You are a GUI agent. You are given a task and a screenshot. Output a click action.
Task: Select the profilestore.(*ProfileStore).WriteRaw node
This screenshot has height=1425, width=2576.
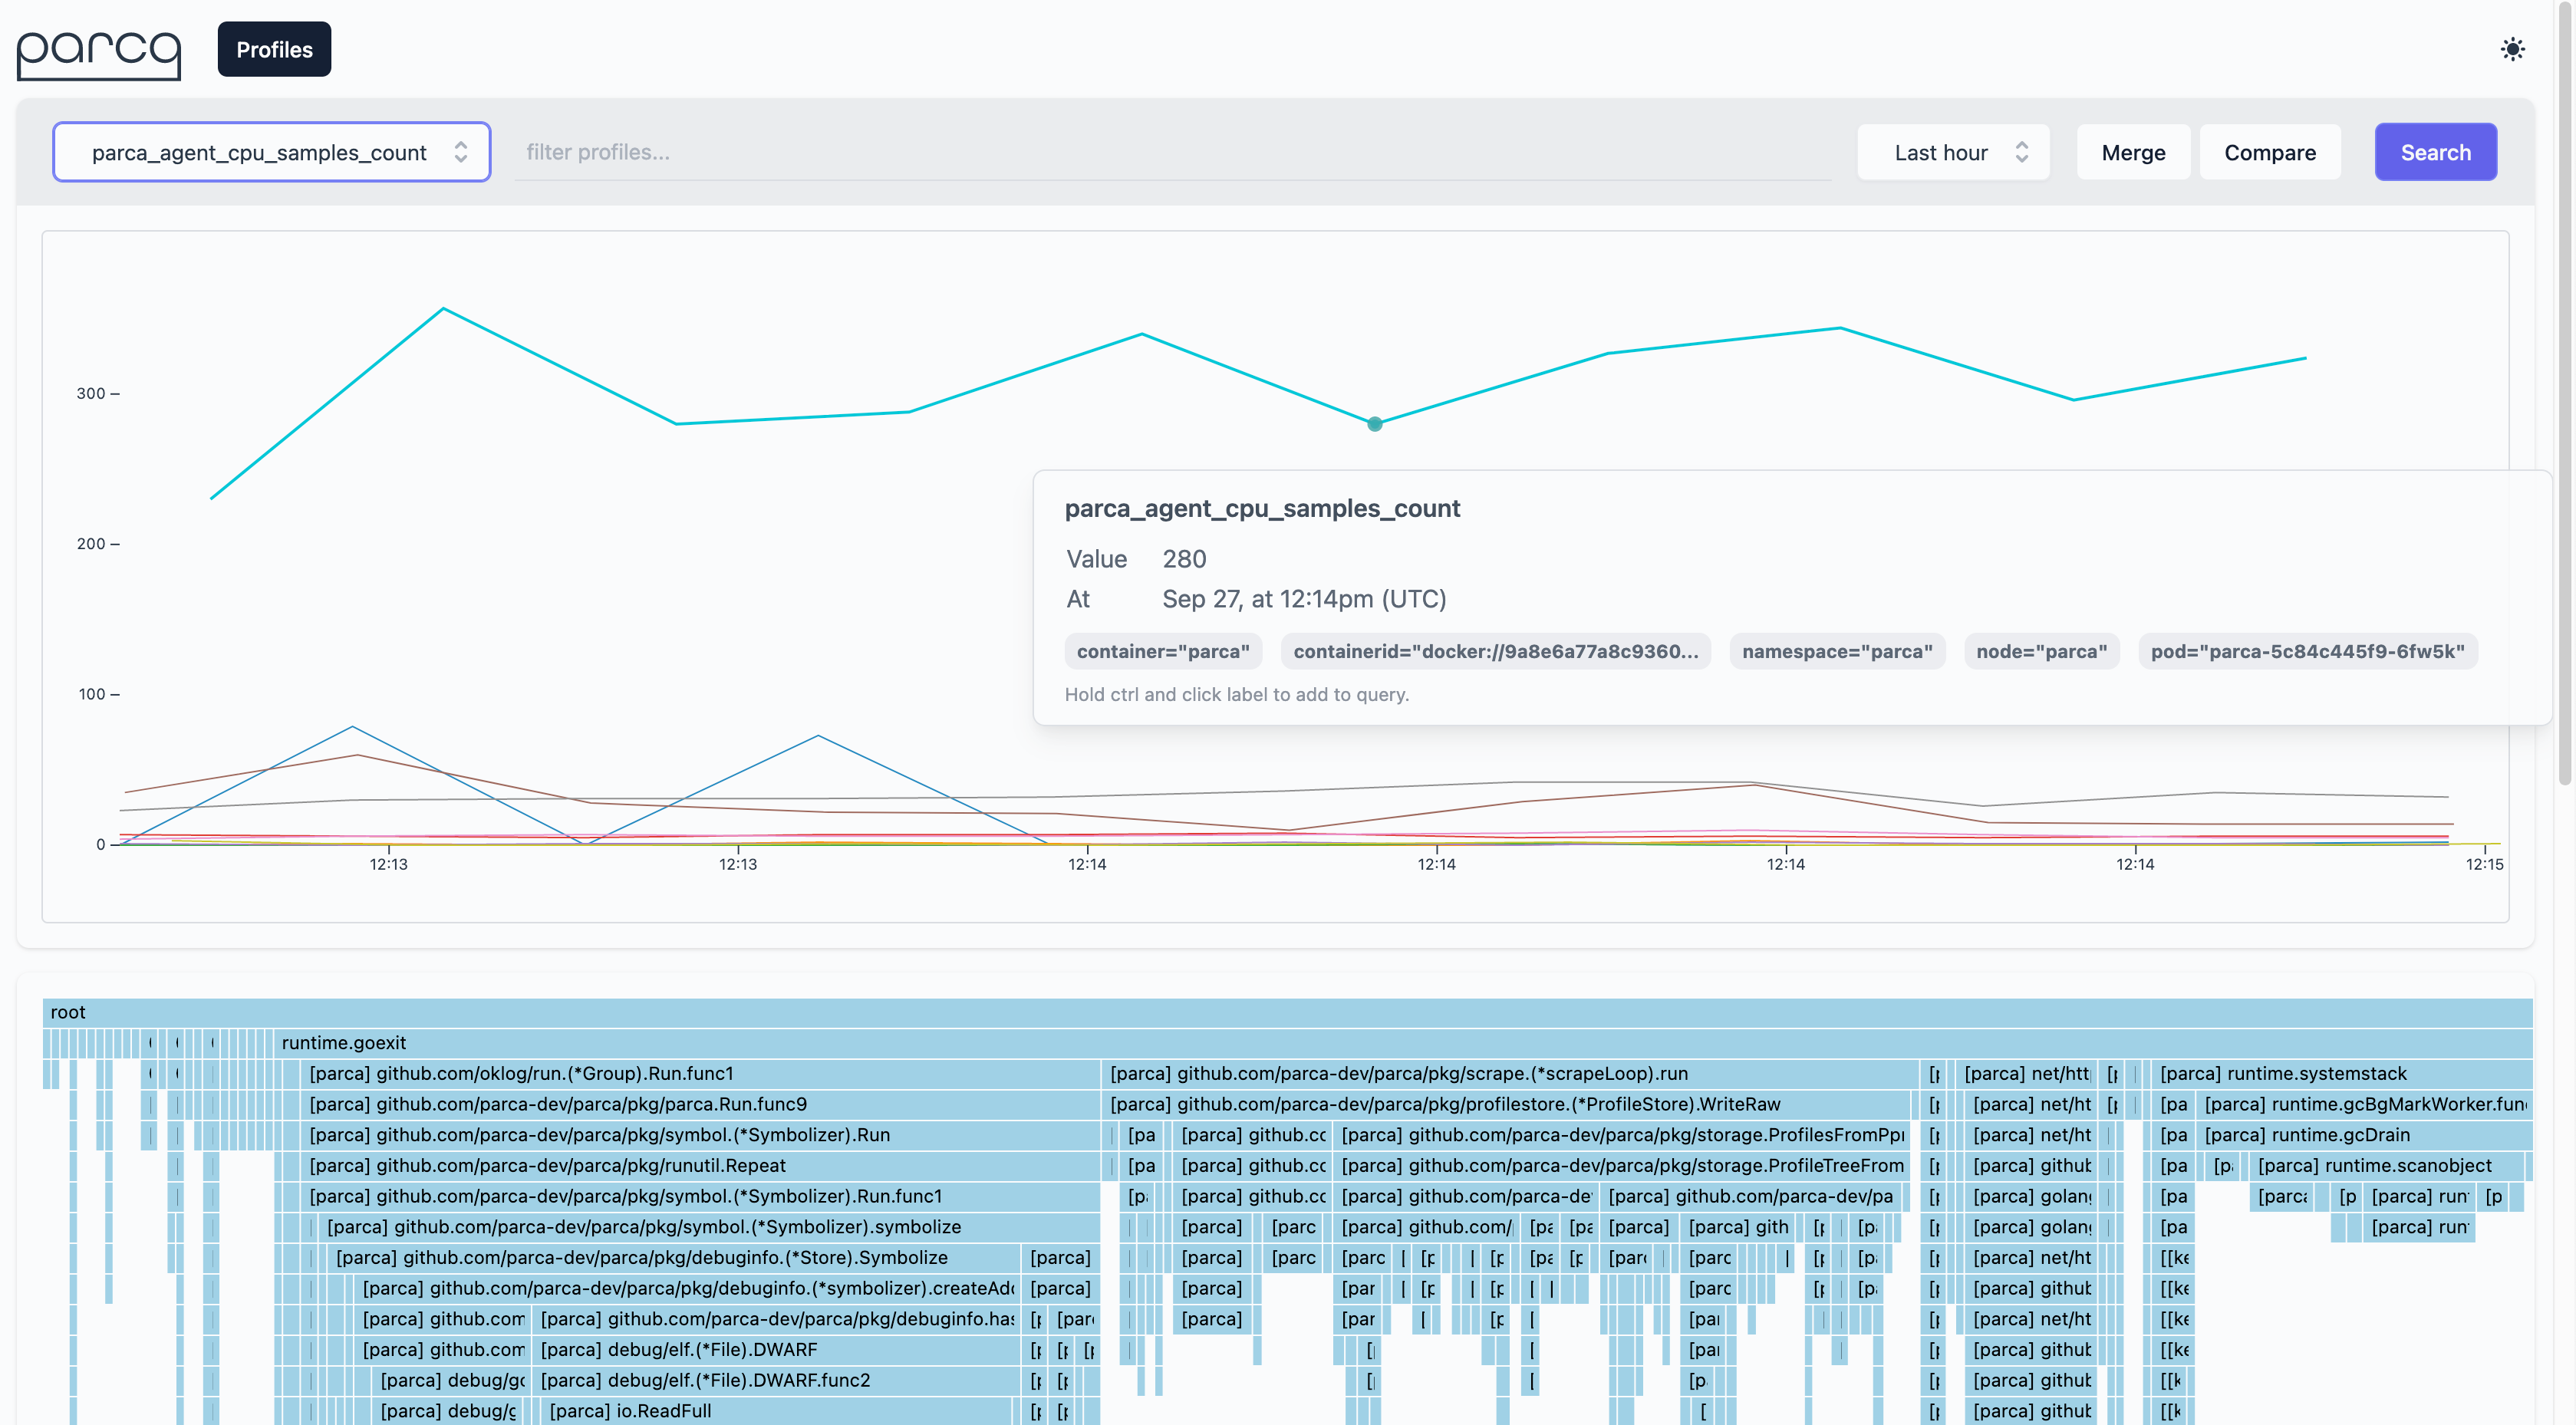tap(1506, 1104)
